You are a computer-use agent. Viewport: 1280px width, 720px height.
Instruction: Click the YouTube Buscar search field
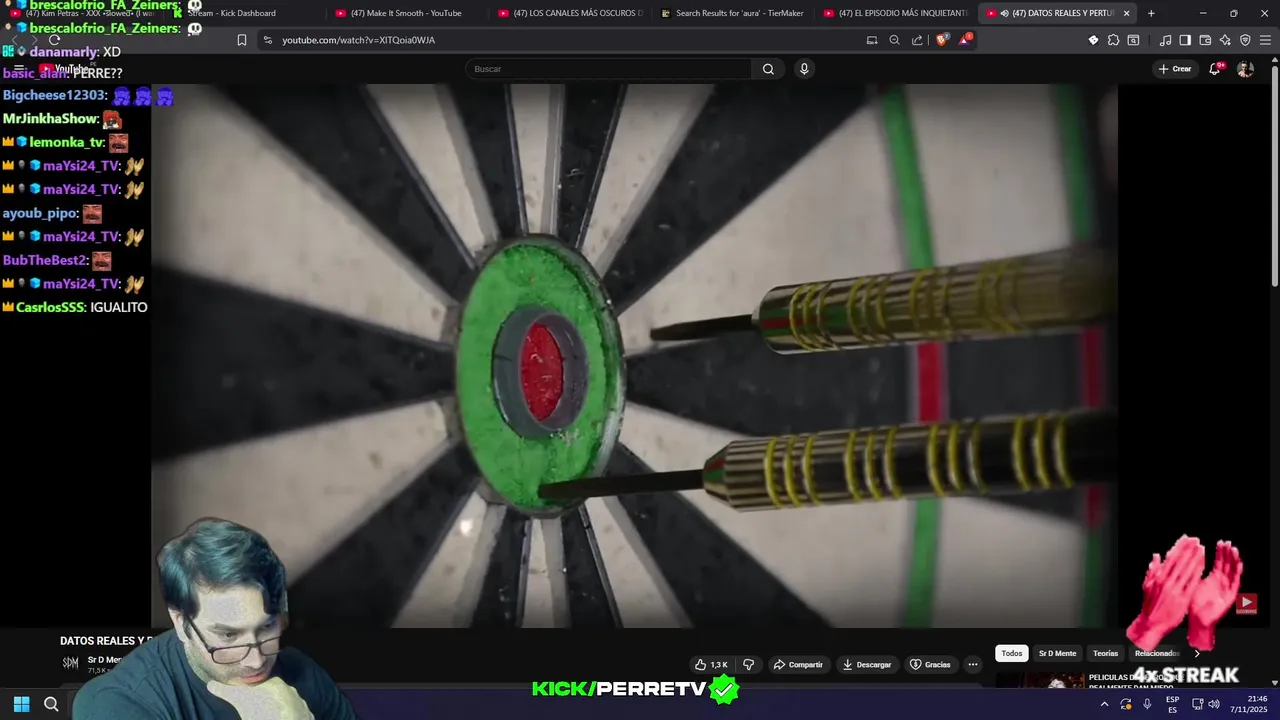click(608, 69)
